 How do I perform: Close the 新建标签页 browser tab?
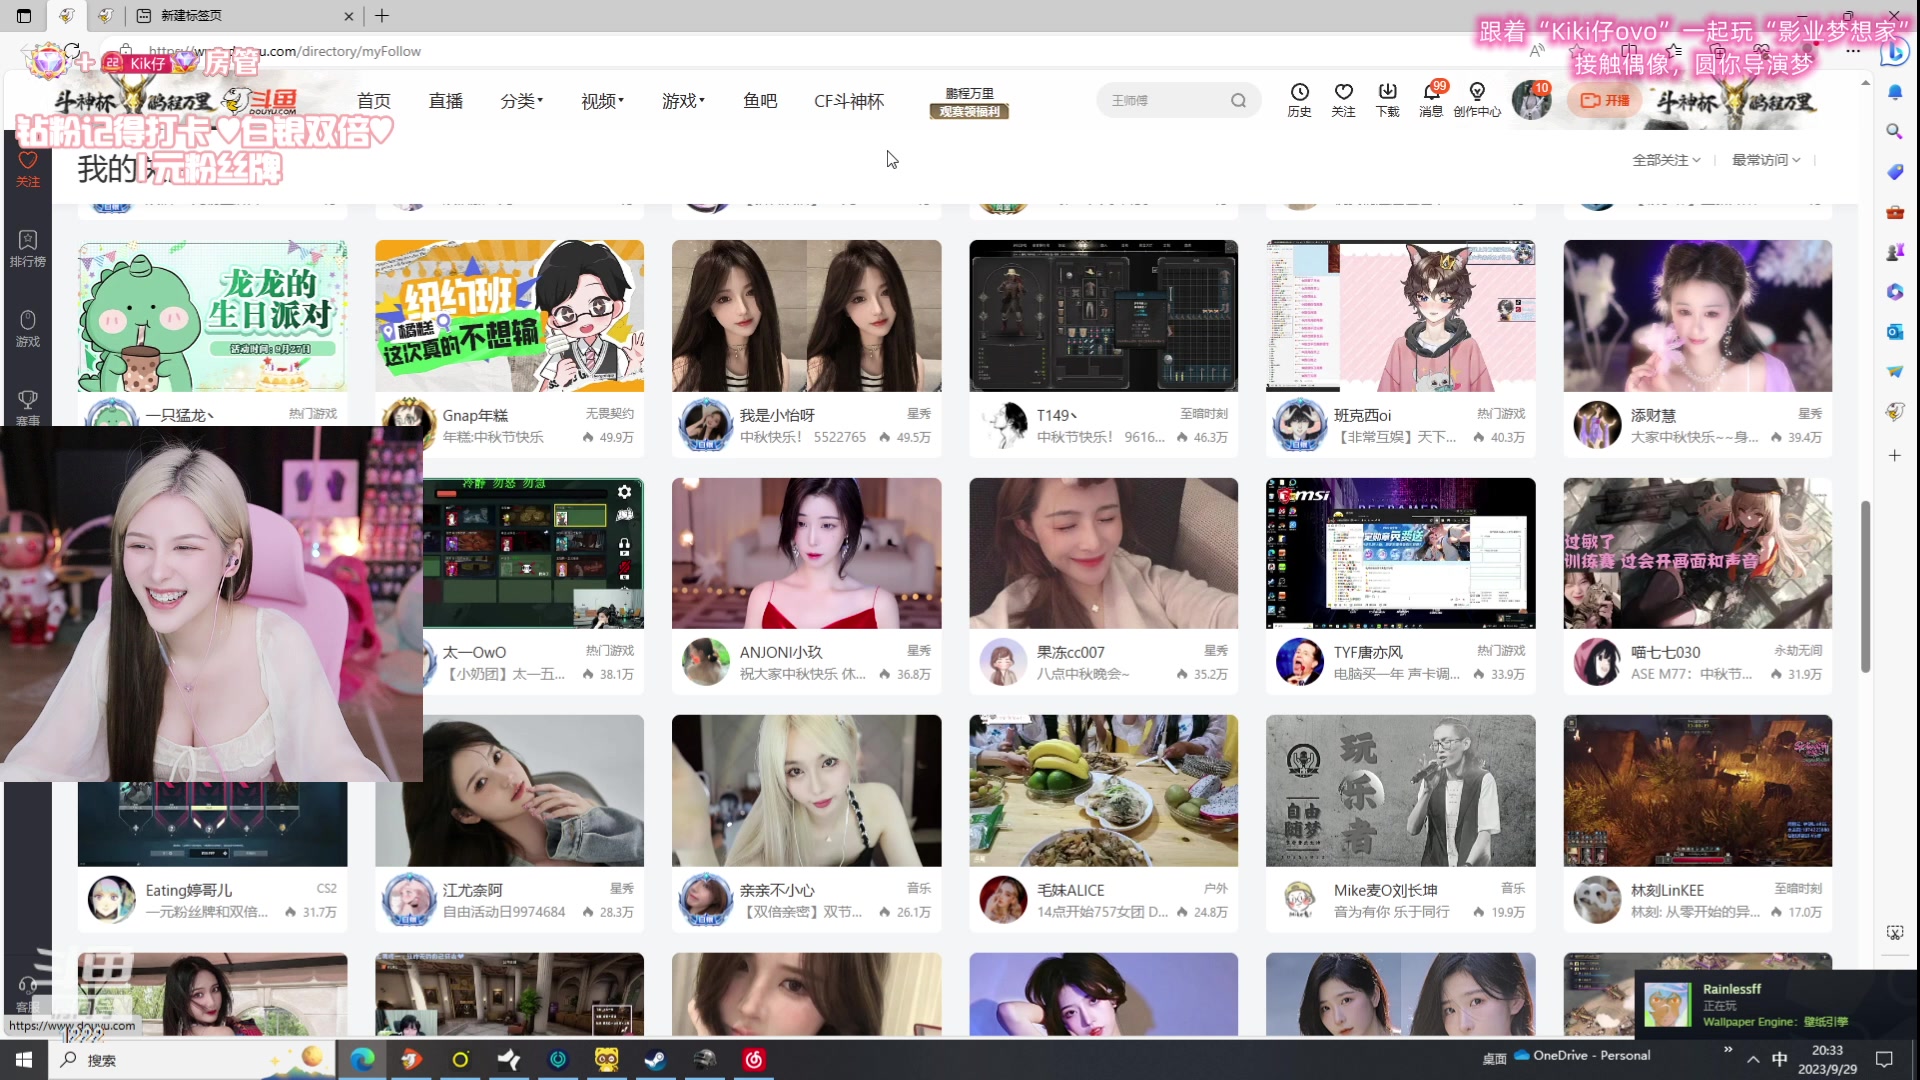(348, 16)
